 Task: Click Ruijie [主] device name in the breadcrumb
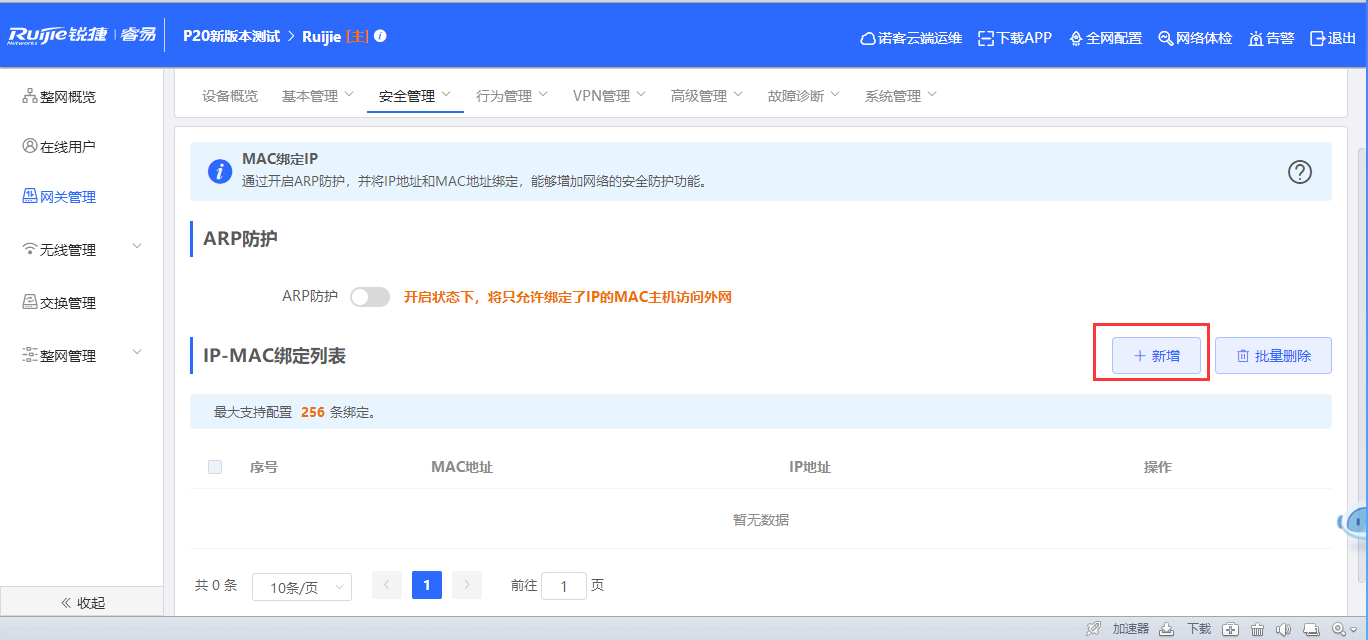tap(335, 36)
